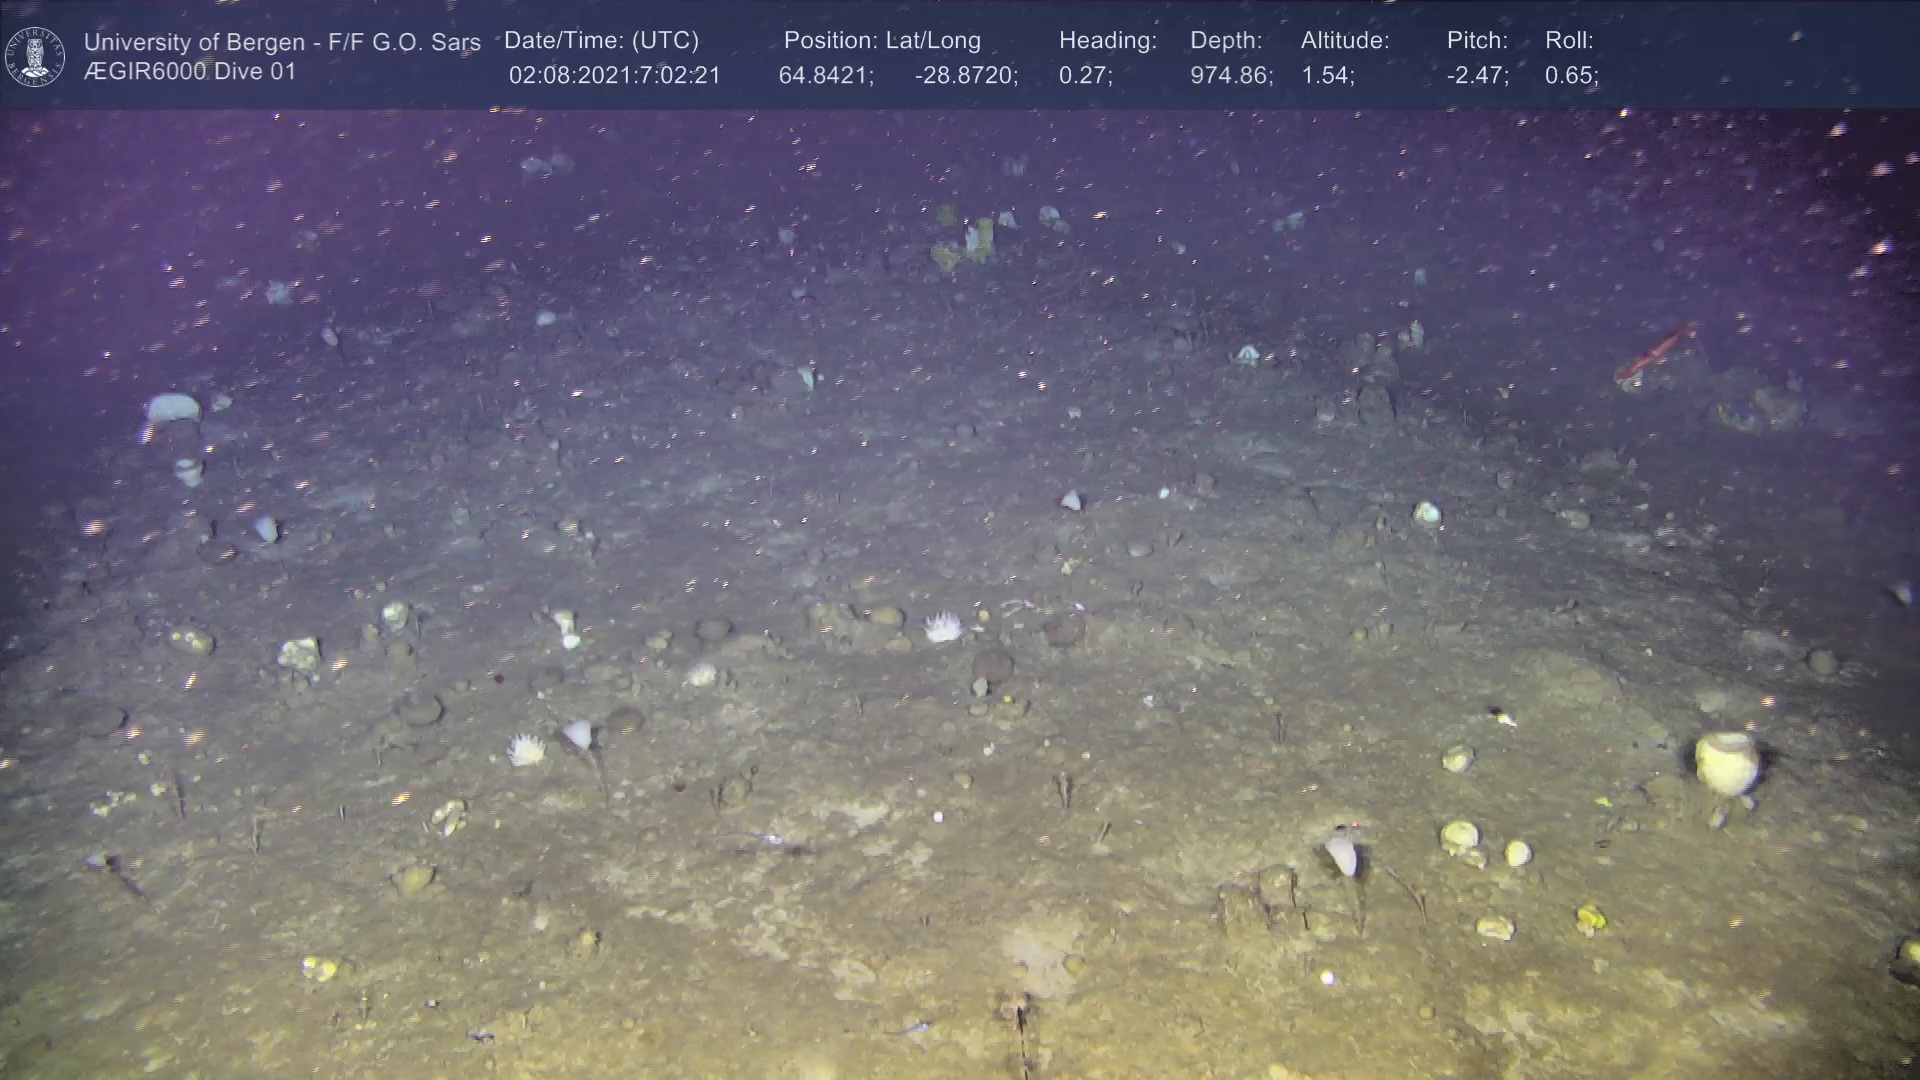The image size is (1920, 1080).
Task: Select the heading value 0.27
Action: 1085,76
